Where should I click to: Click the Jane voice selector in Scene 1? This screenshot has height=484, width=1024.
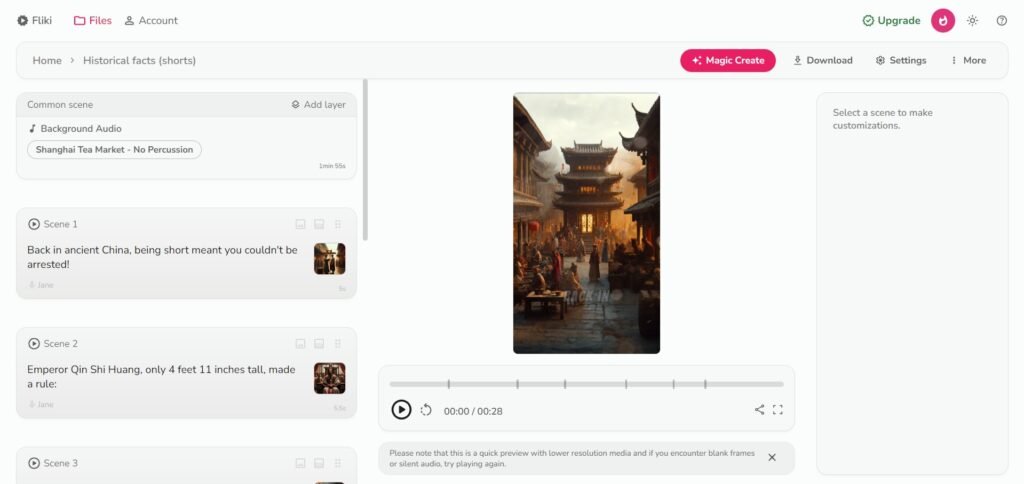click(40, 285)
